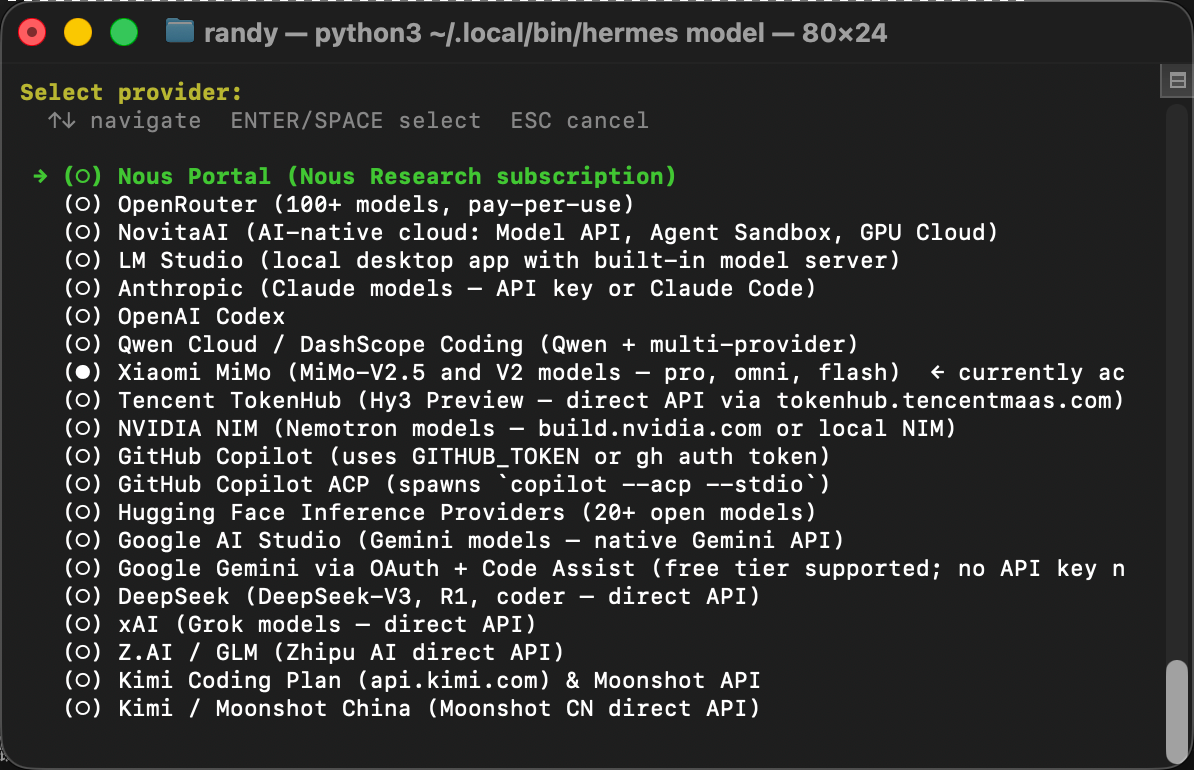Select Google AI Studio provider line
Viewport: 1194px width, 770px height.
coord(455,541)
